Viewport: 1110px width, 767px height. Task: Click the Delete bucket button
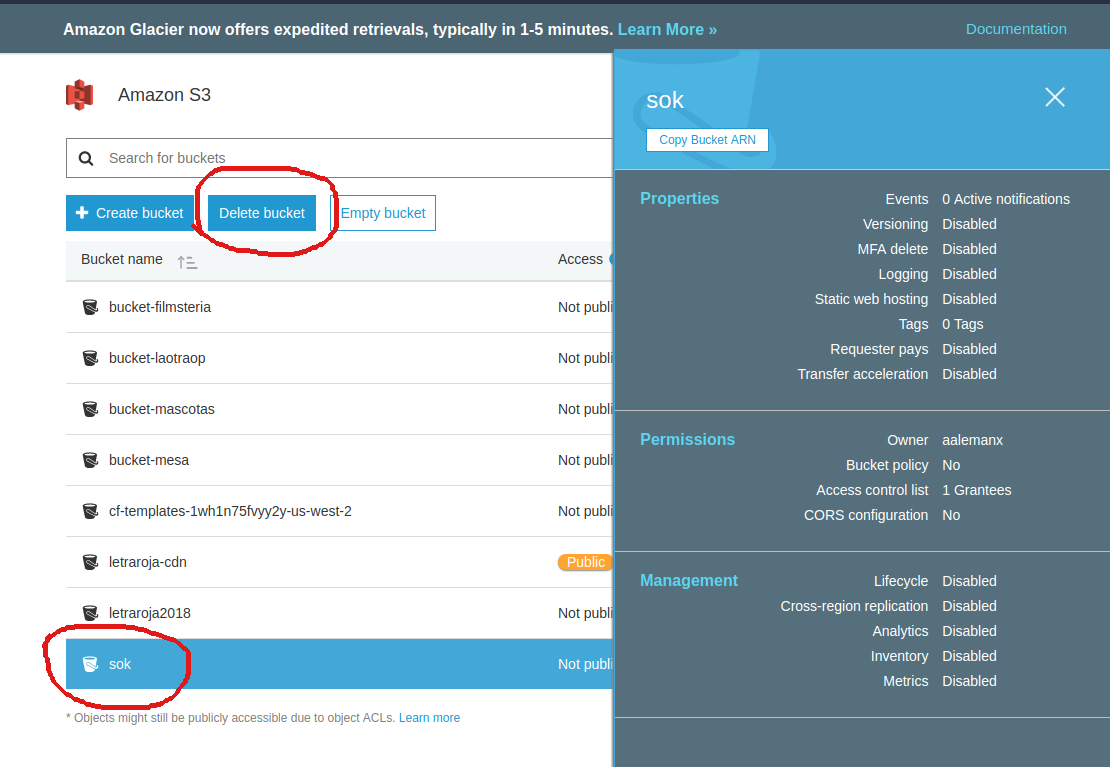click(261, 212)
